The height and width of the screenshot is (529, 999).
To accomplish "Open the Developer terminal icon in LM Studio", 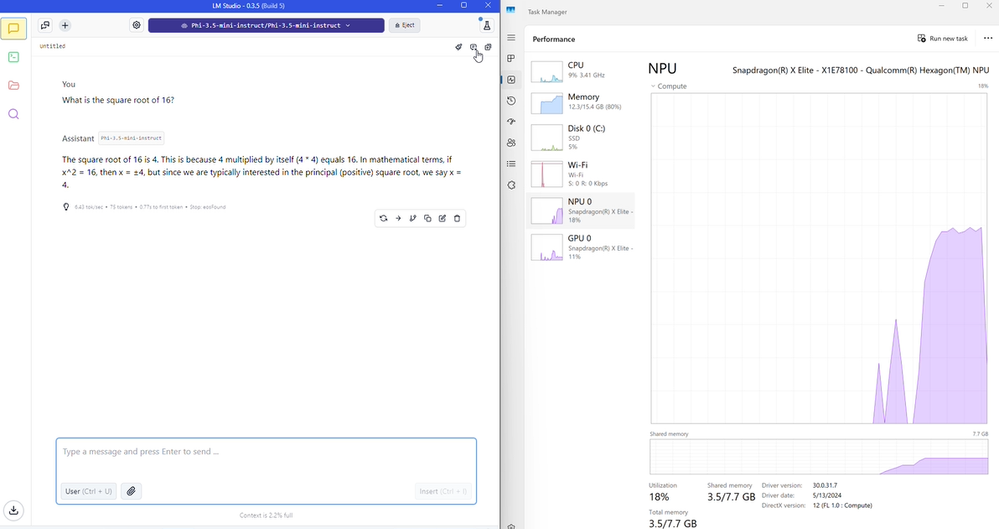I will 13,57.
